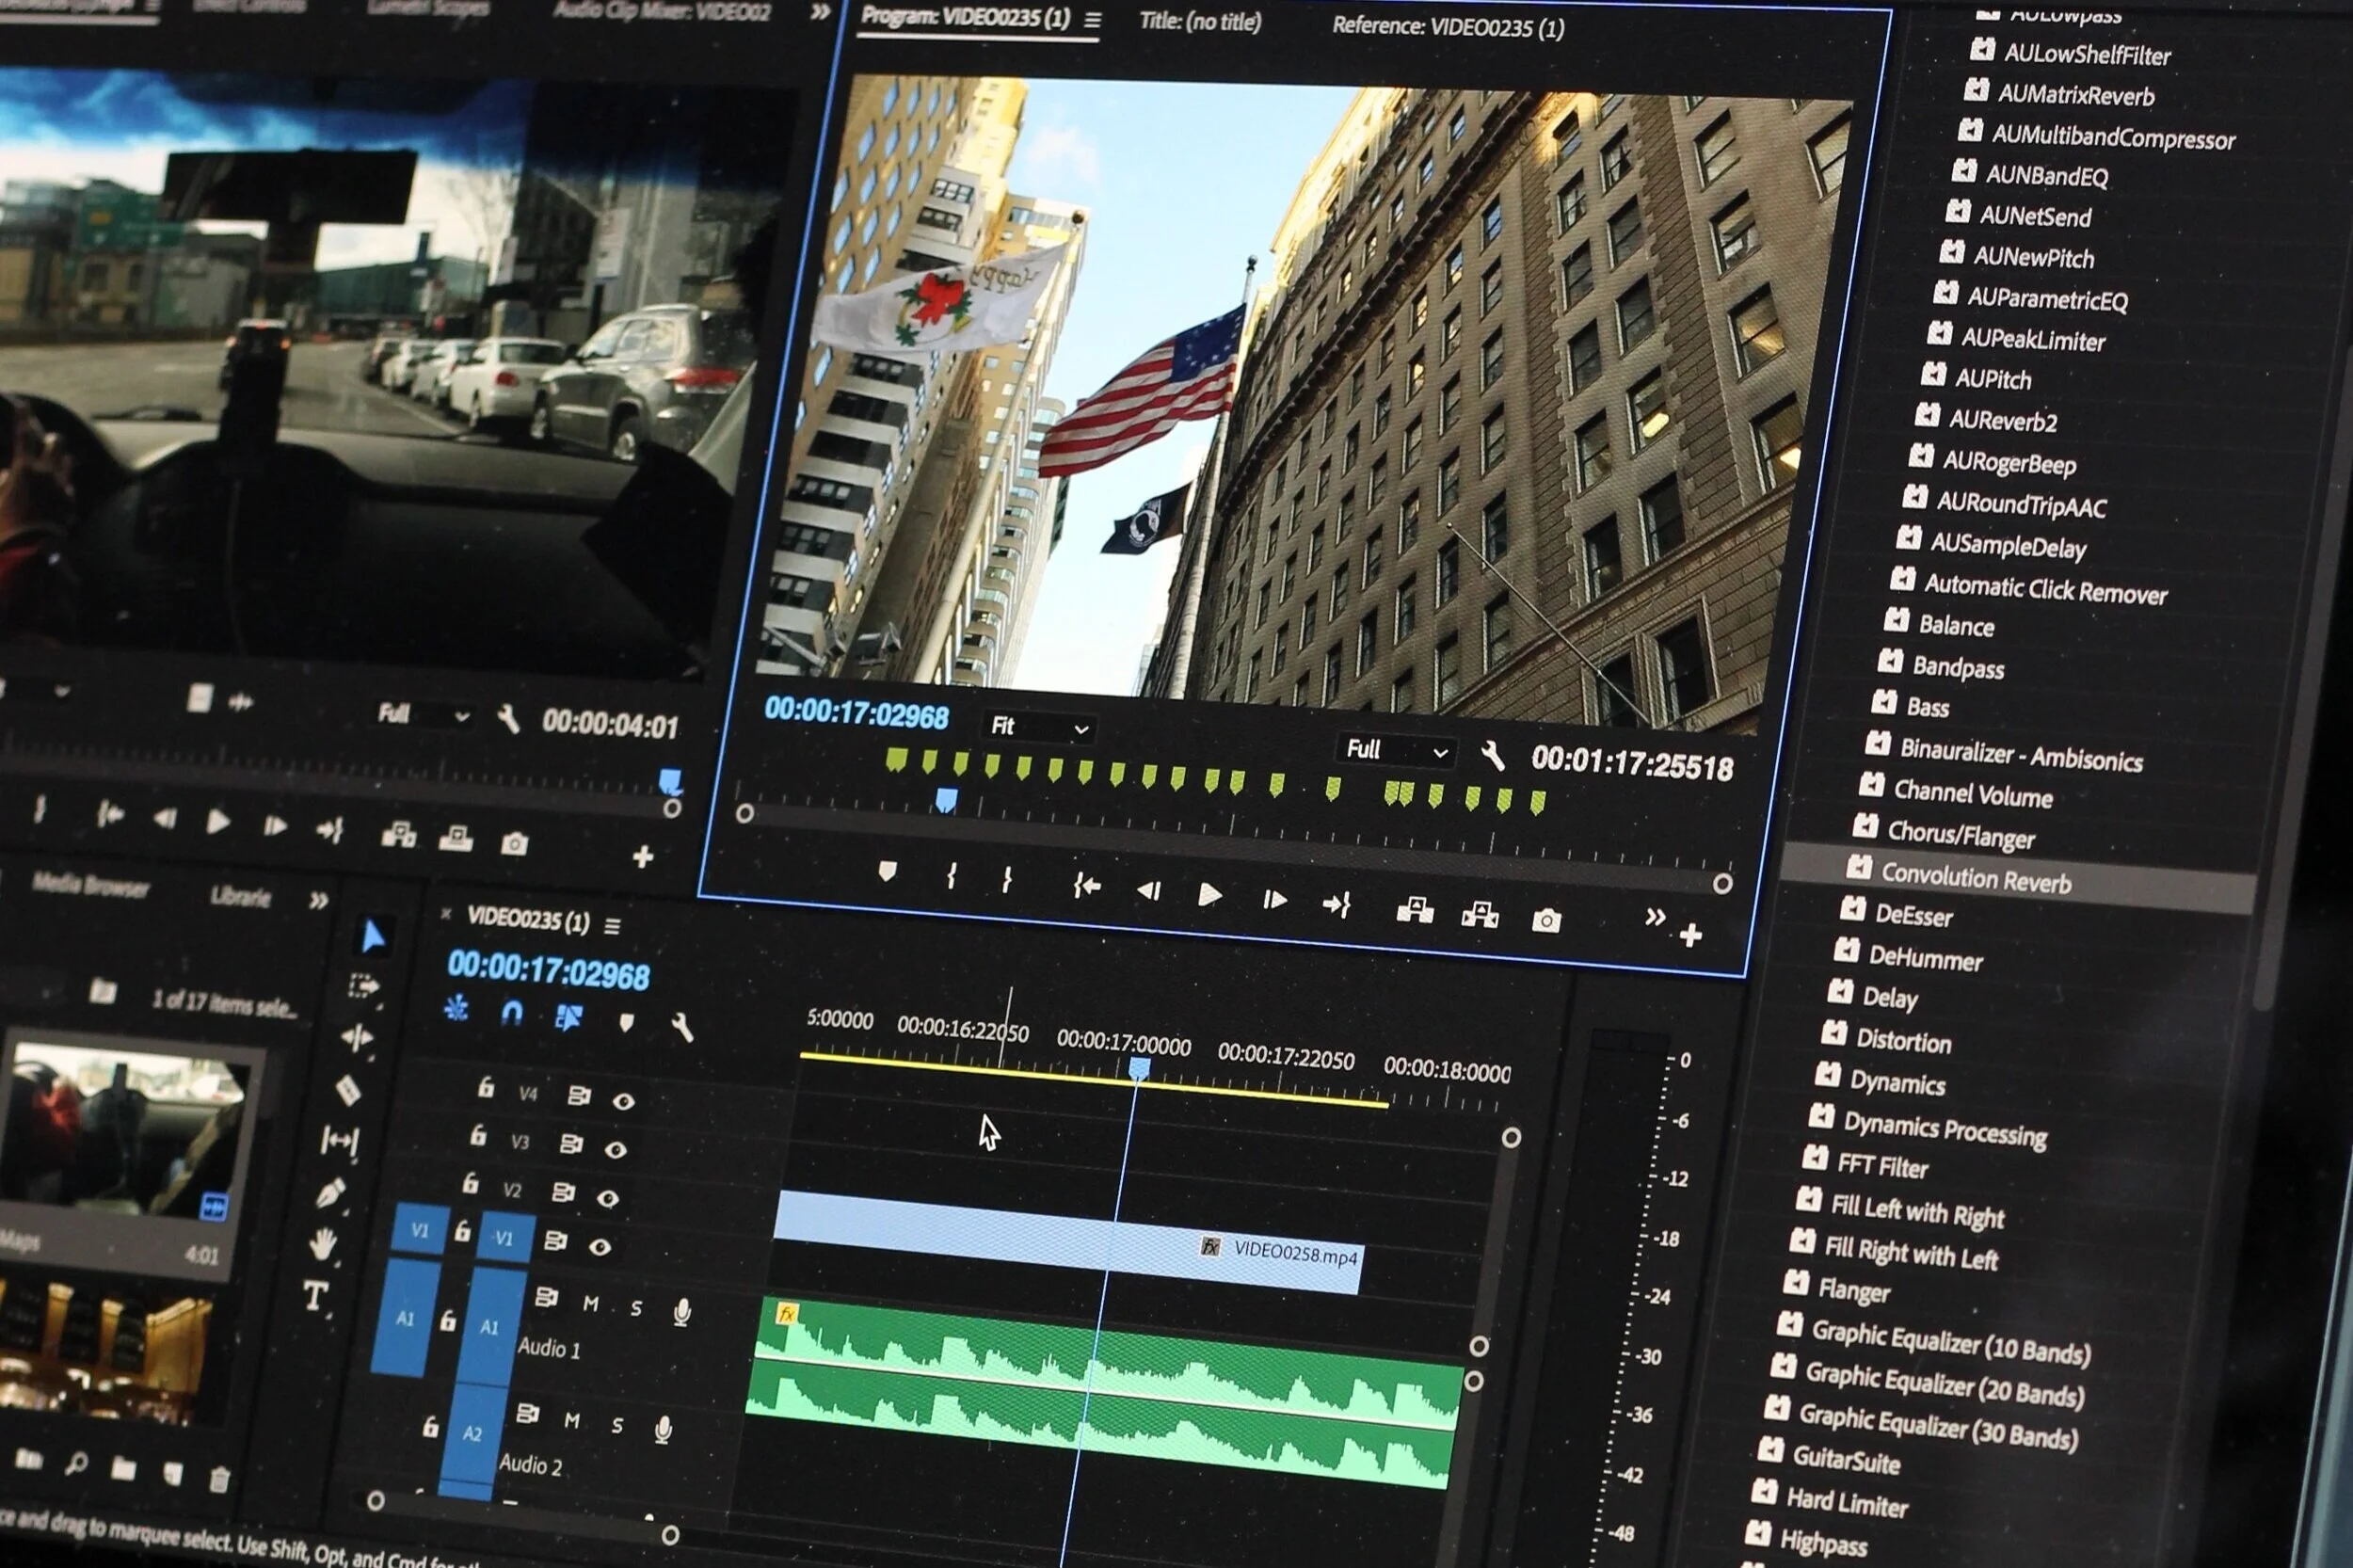Select the Type tool in toolbar
The height and width of the screenshot is (1568, 2353).
[315, 1296]
